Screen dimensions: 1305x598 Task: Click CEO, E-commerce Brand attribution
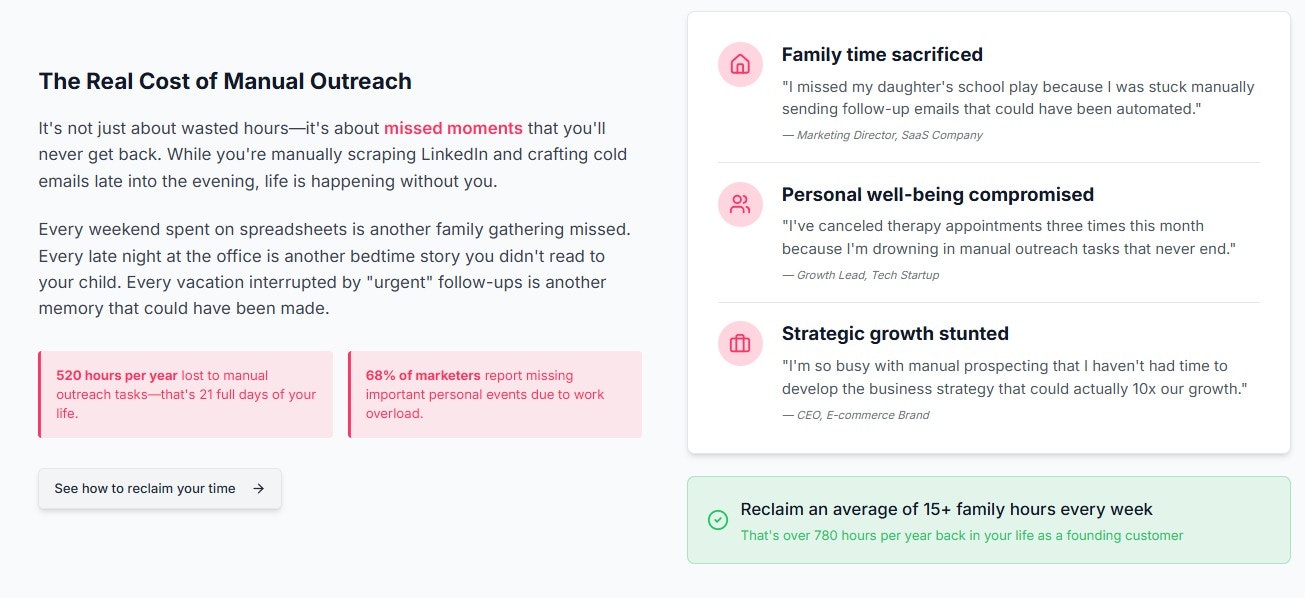pos(855,415)
